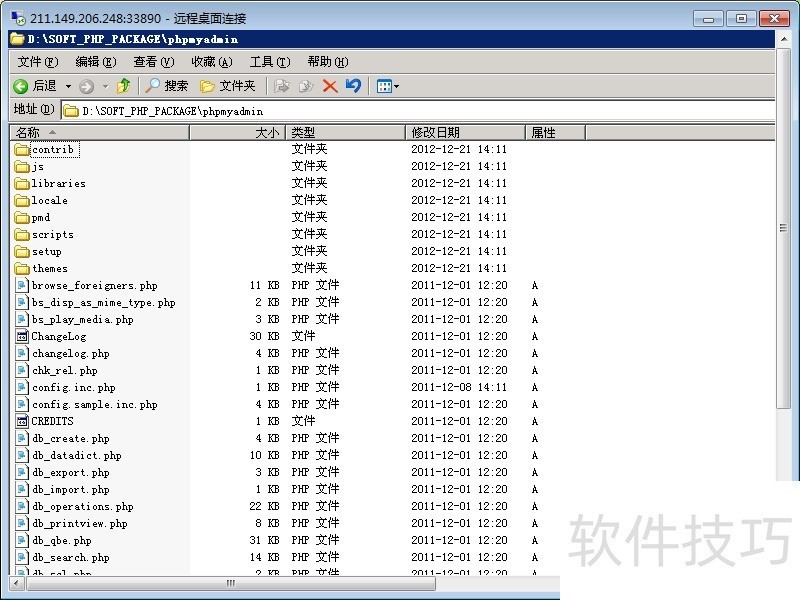This screenshot has height=600, width=800.
Task: Click the Back (后退) button
Action: tap(35, 86)
